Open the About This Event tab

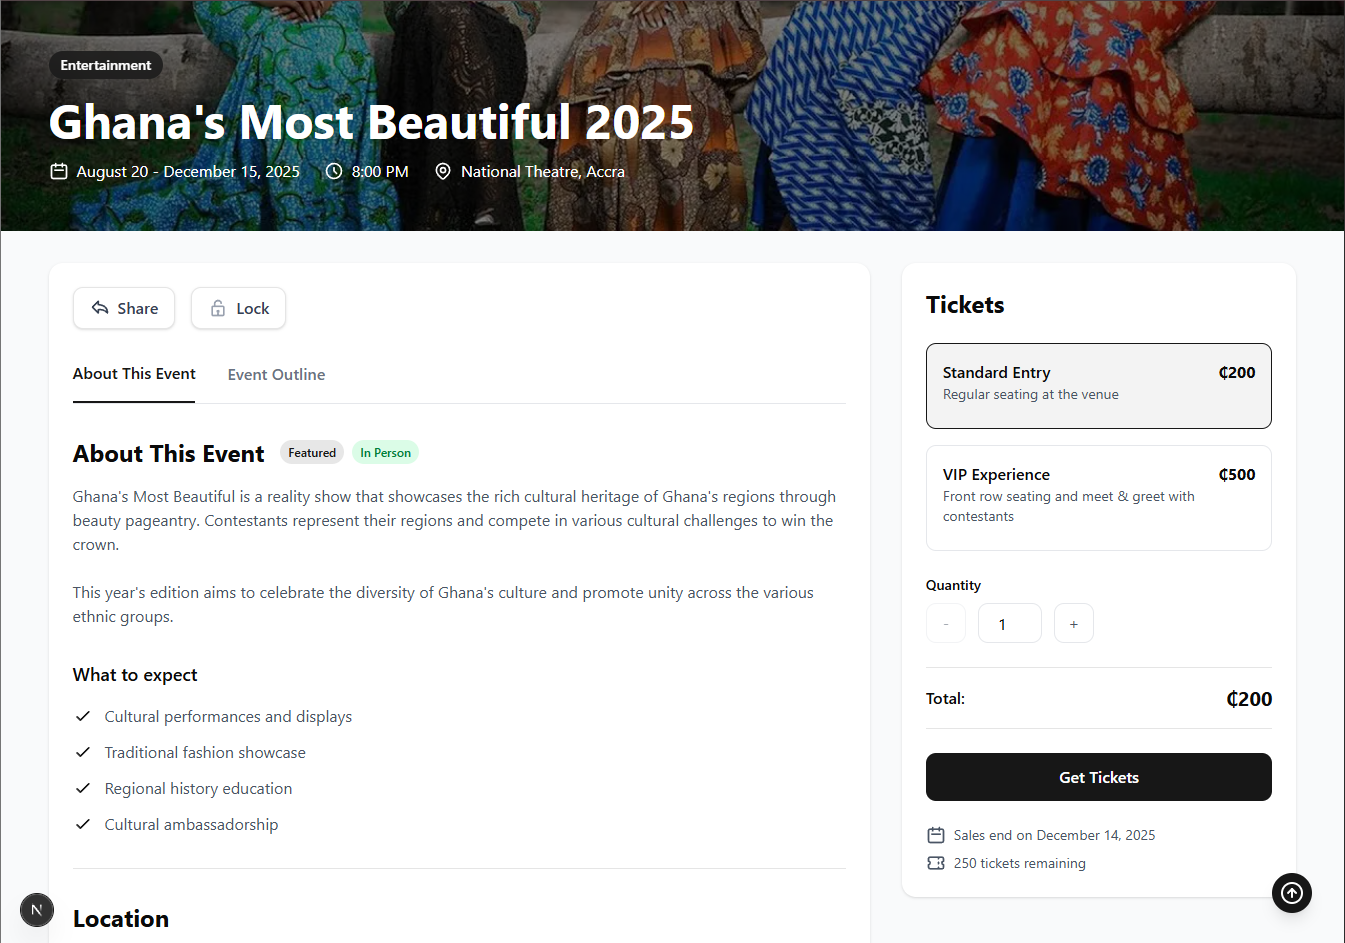click(x=133, y=374)
